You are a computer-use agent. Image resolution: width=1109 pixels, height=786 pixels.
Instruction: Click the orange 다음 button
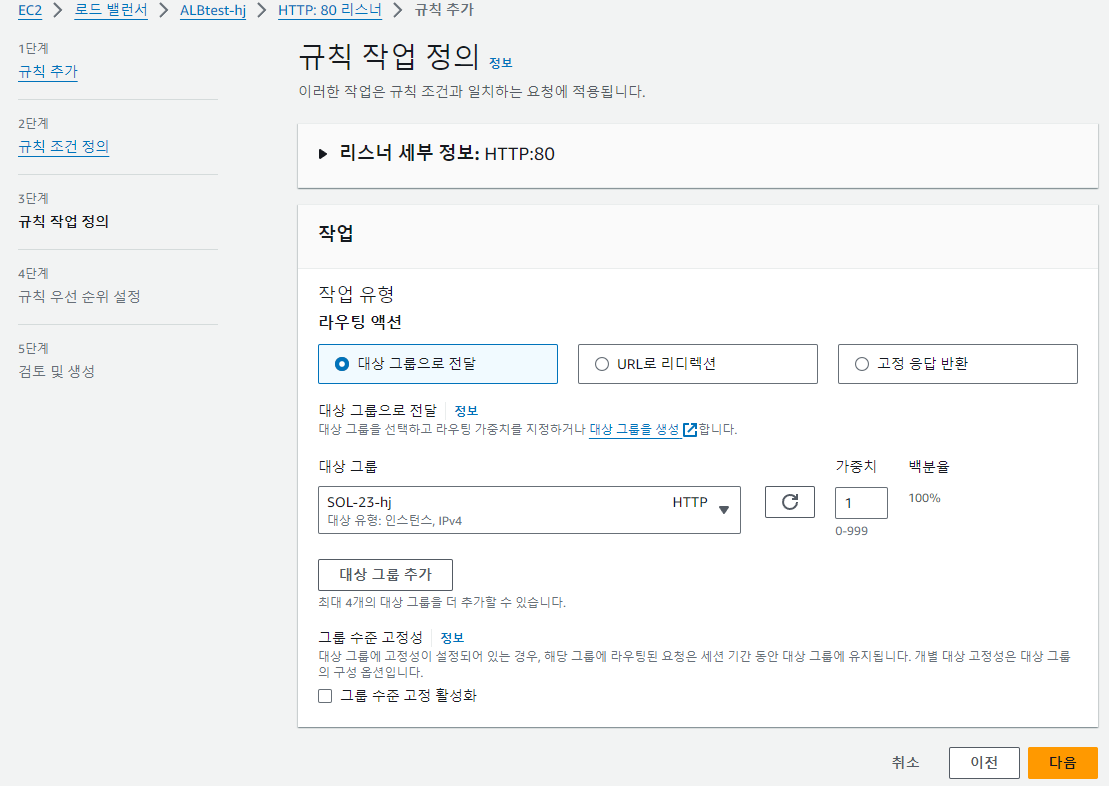click(1062, 762)
